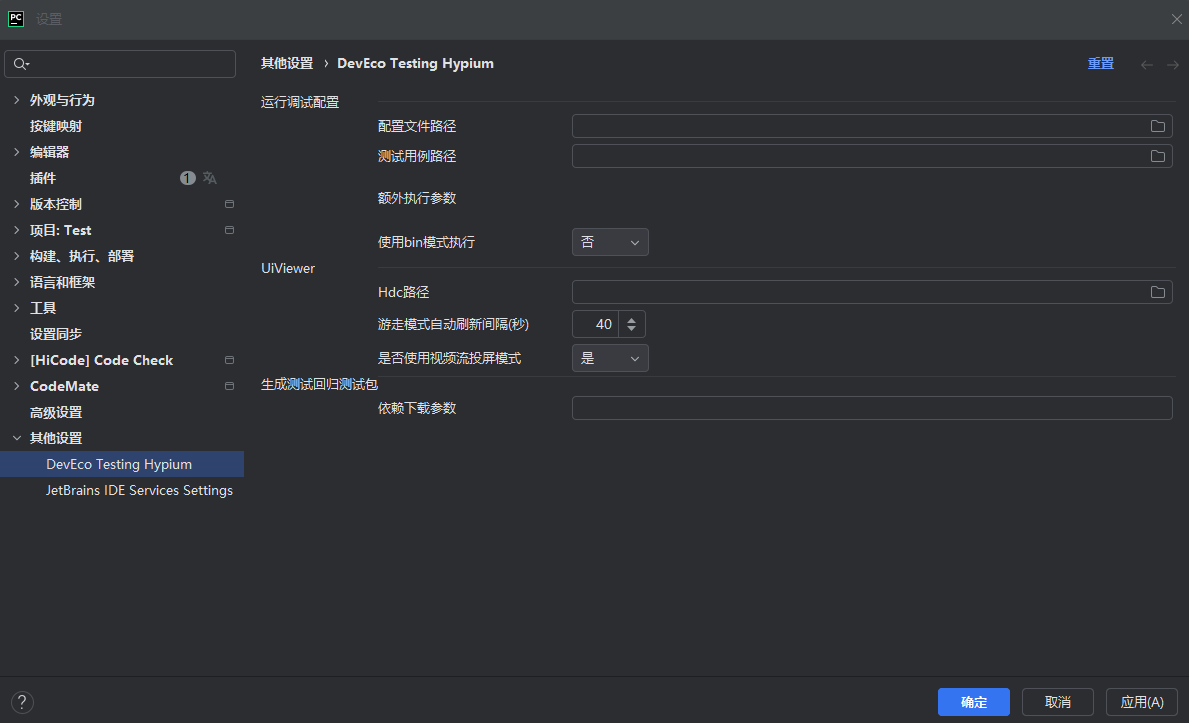1189x723 pixels.
Task: Click folder browse icon for 测试用例路径
Action: (x=1157, y=156)
